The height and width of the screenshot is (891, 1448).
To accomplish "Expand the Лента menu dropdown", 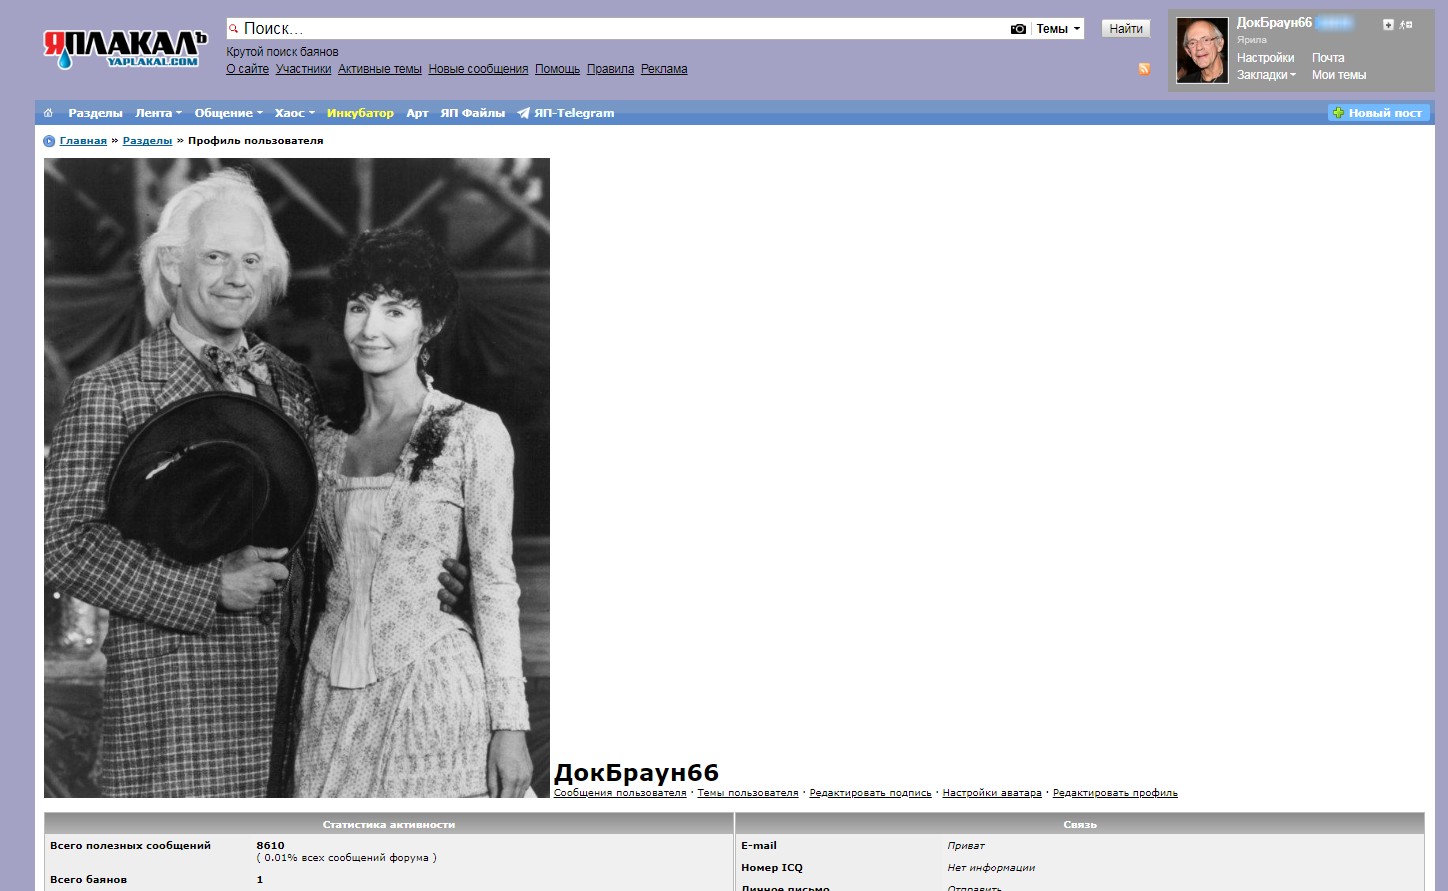I will 159,113.
